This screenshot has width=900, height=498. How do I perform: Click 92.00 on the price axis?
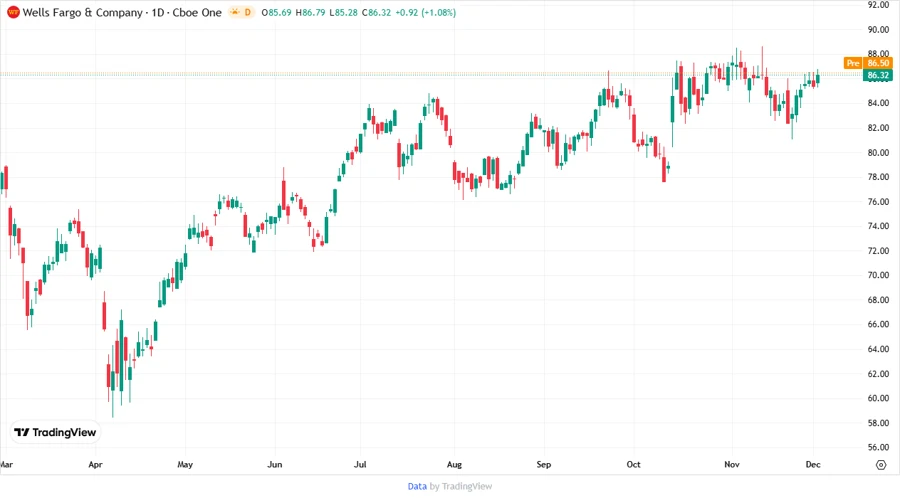click(x=878, y=5)
